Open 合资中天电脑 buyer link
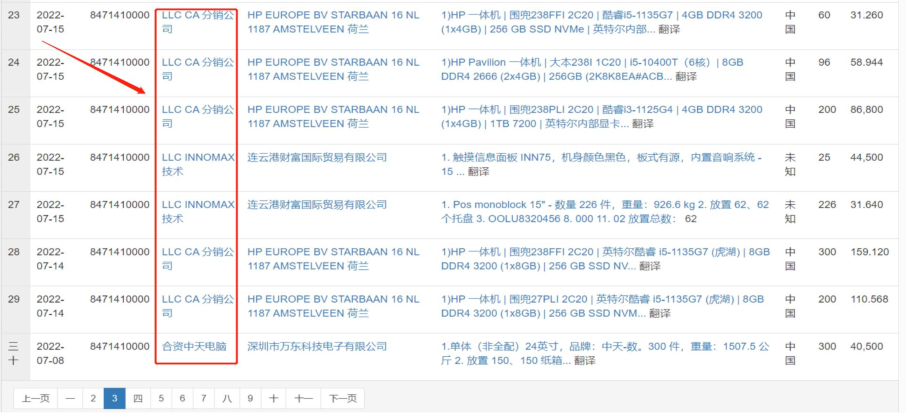 (x=194, y=346)
